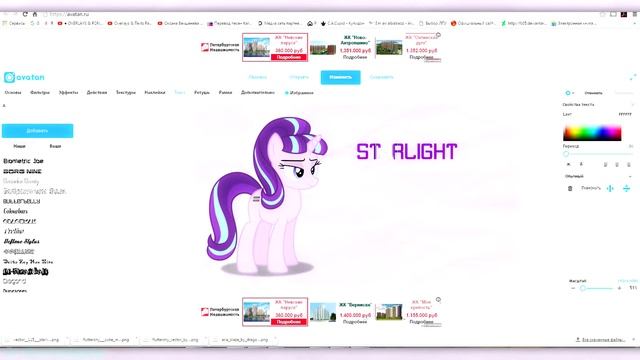The width and height of the screenshot is (640, 360).
Task: Open the blend mode dropdown showing Обычный
Action: click(x=598, y=176)
